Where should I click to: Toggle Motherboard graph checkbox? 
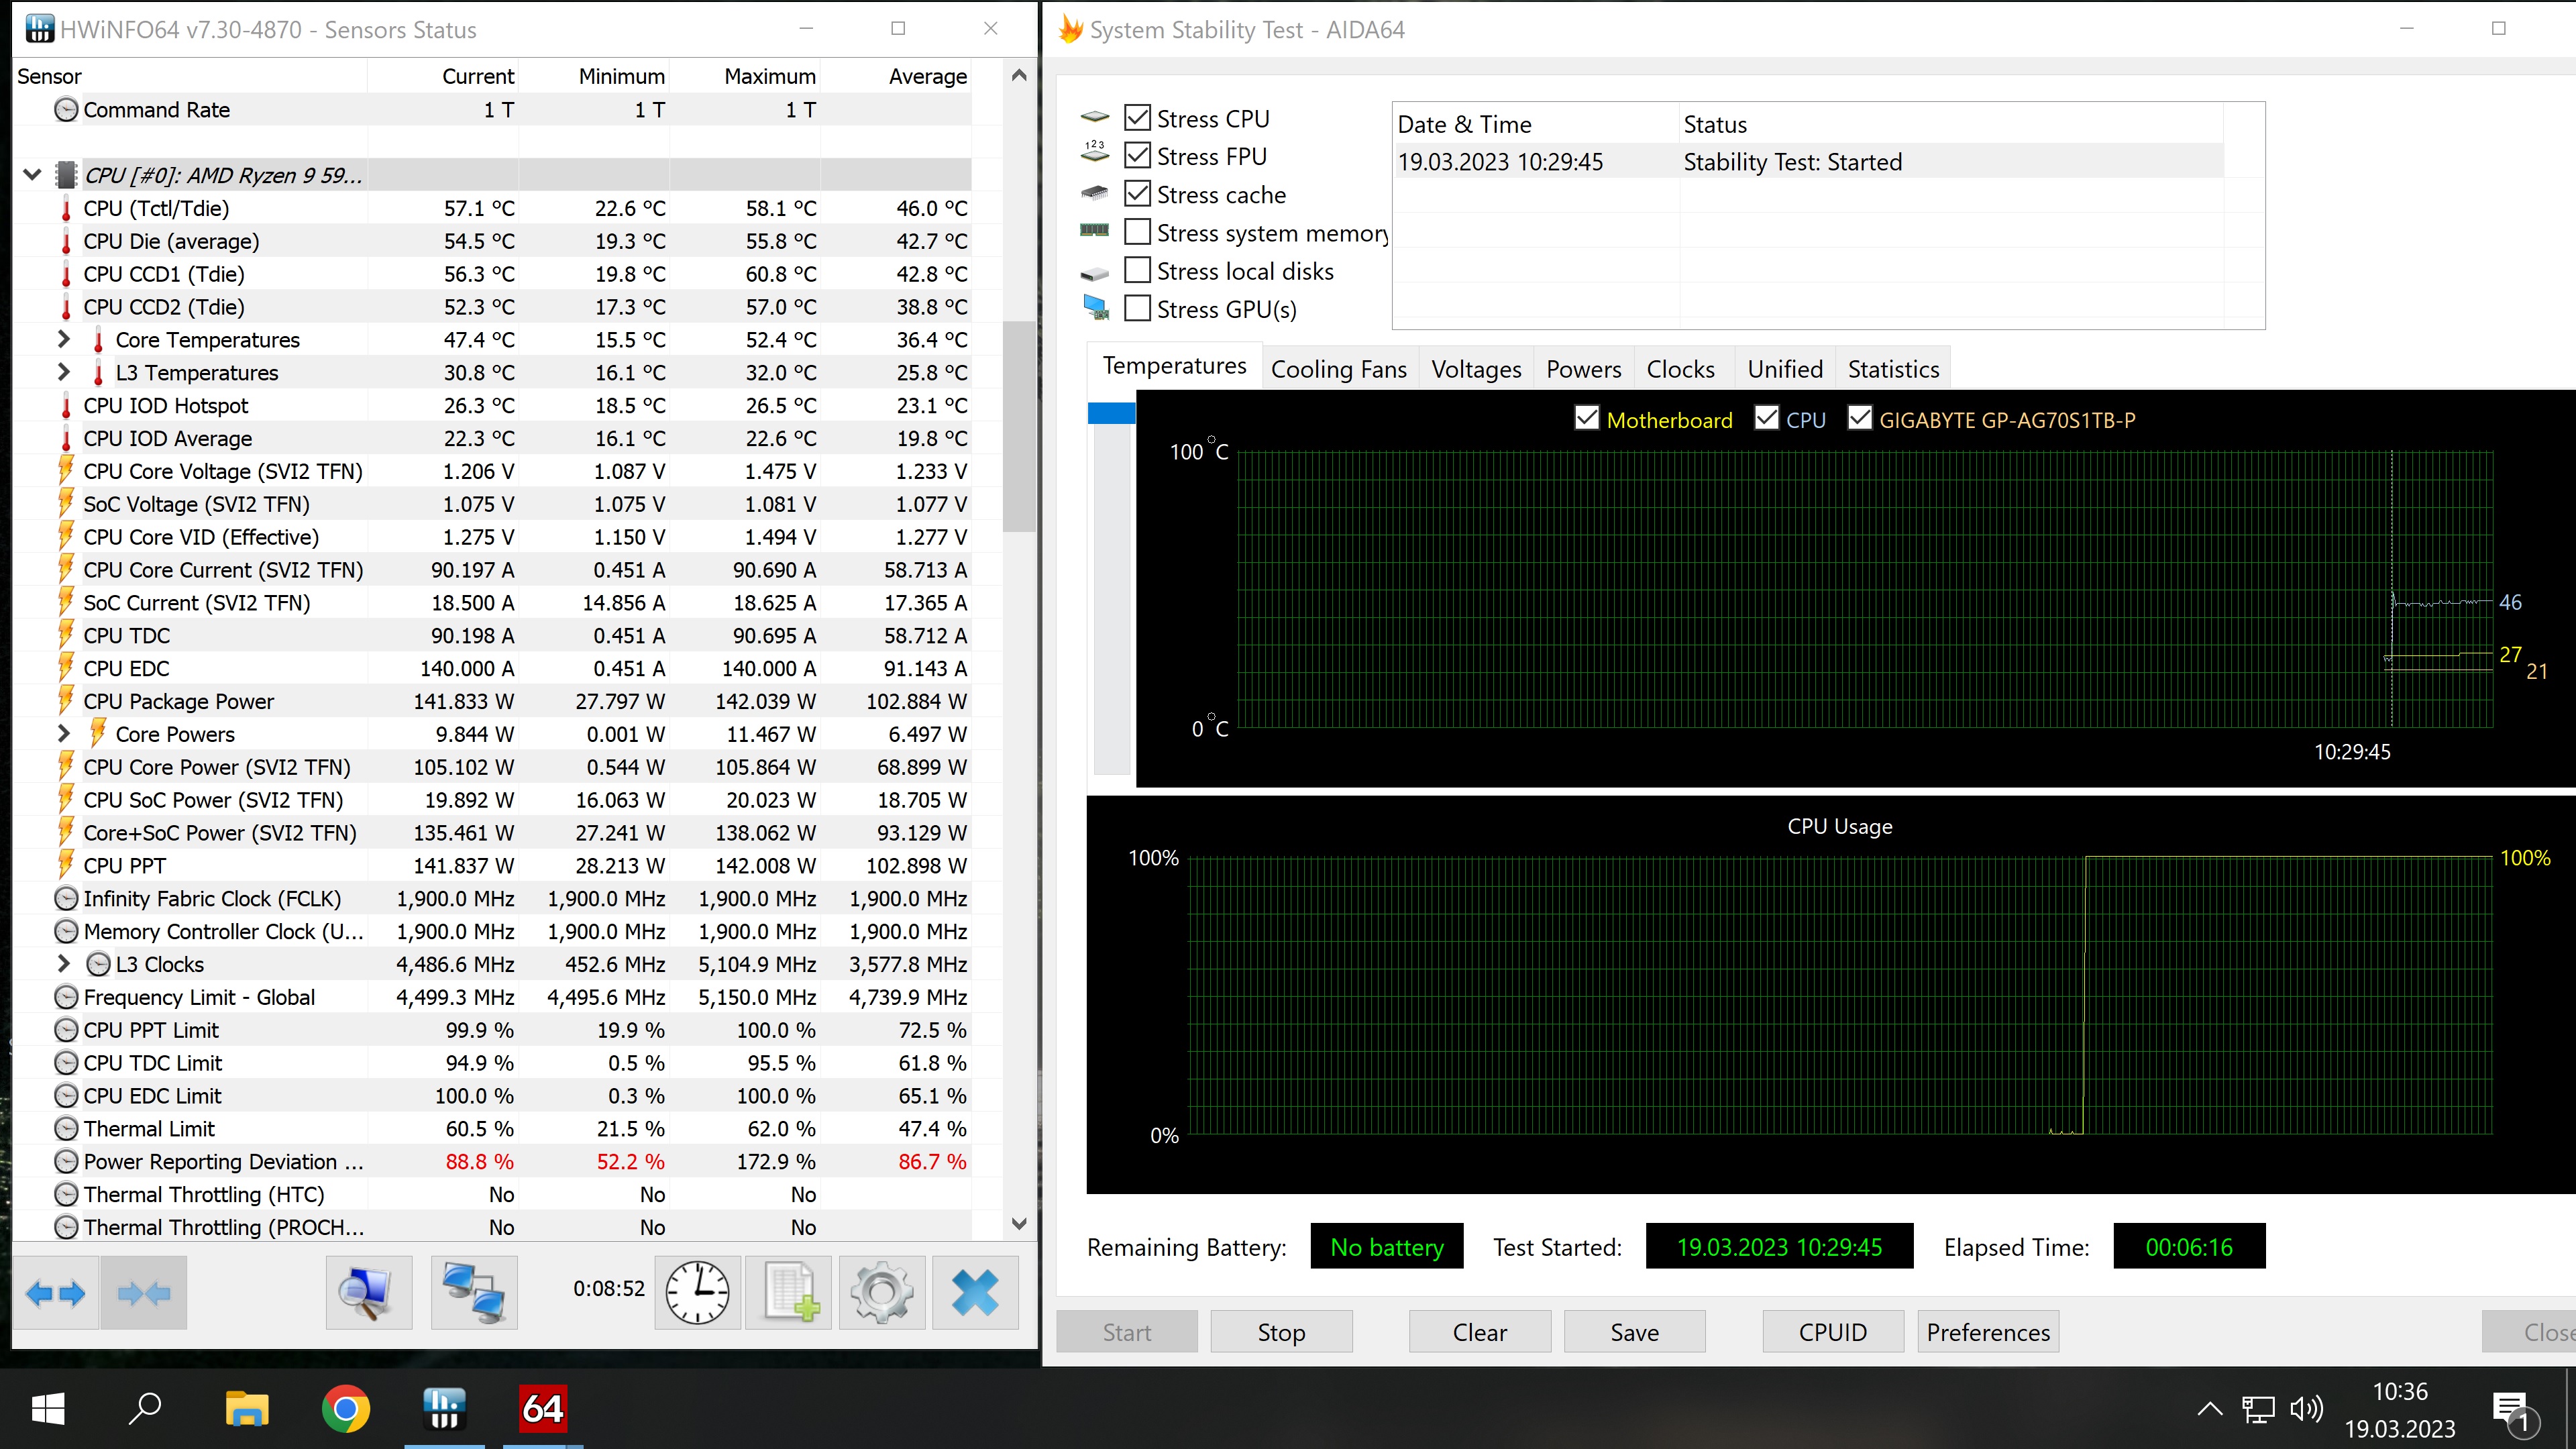click(x=1587, y=418)
